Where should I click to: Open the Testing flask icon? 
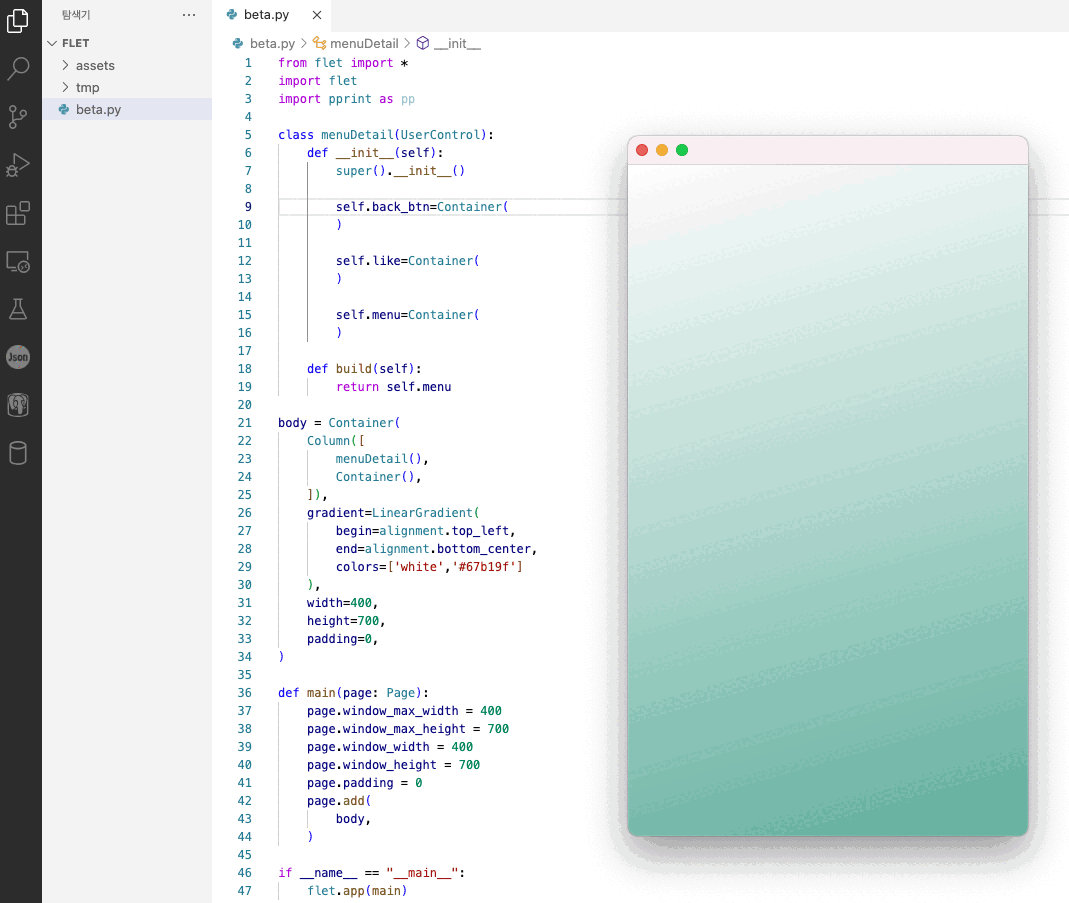point(18,309)
